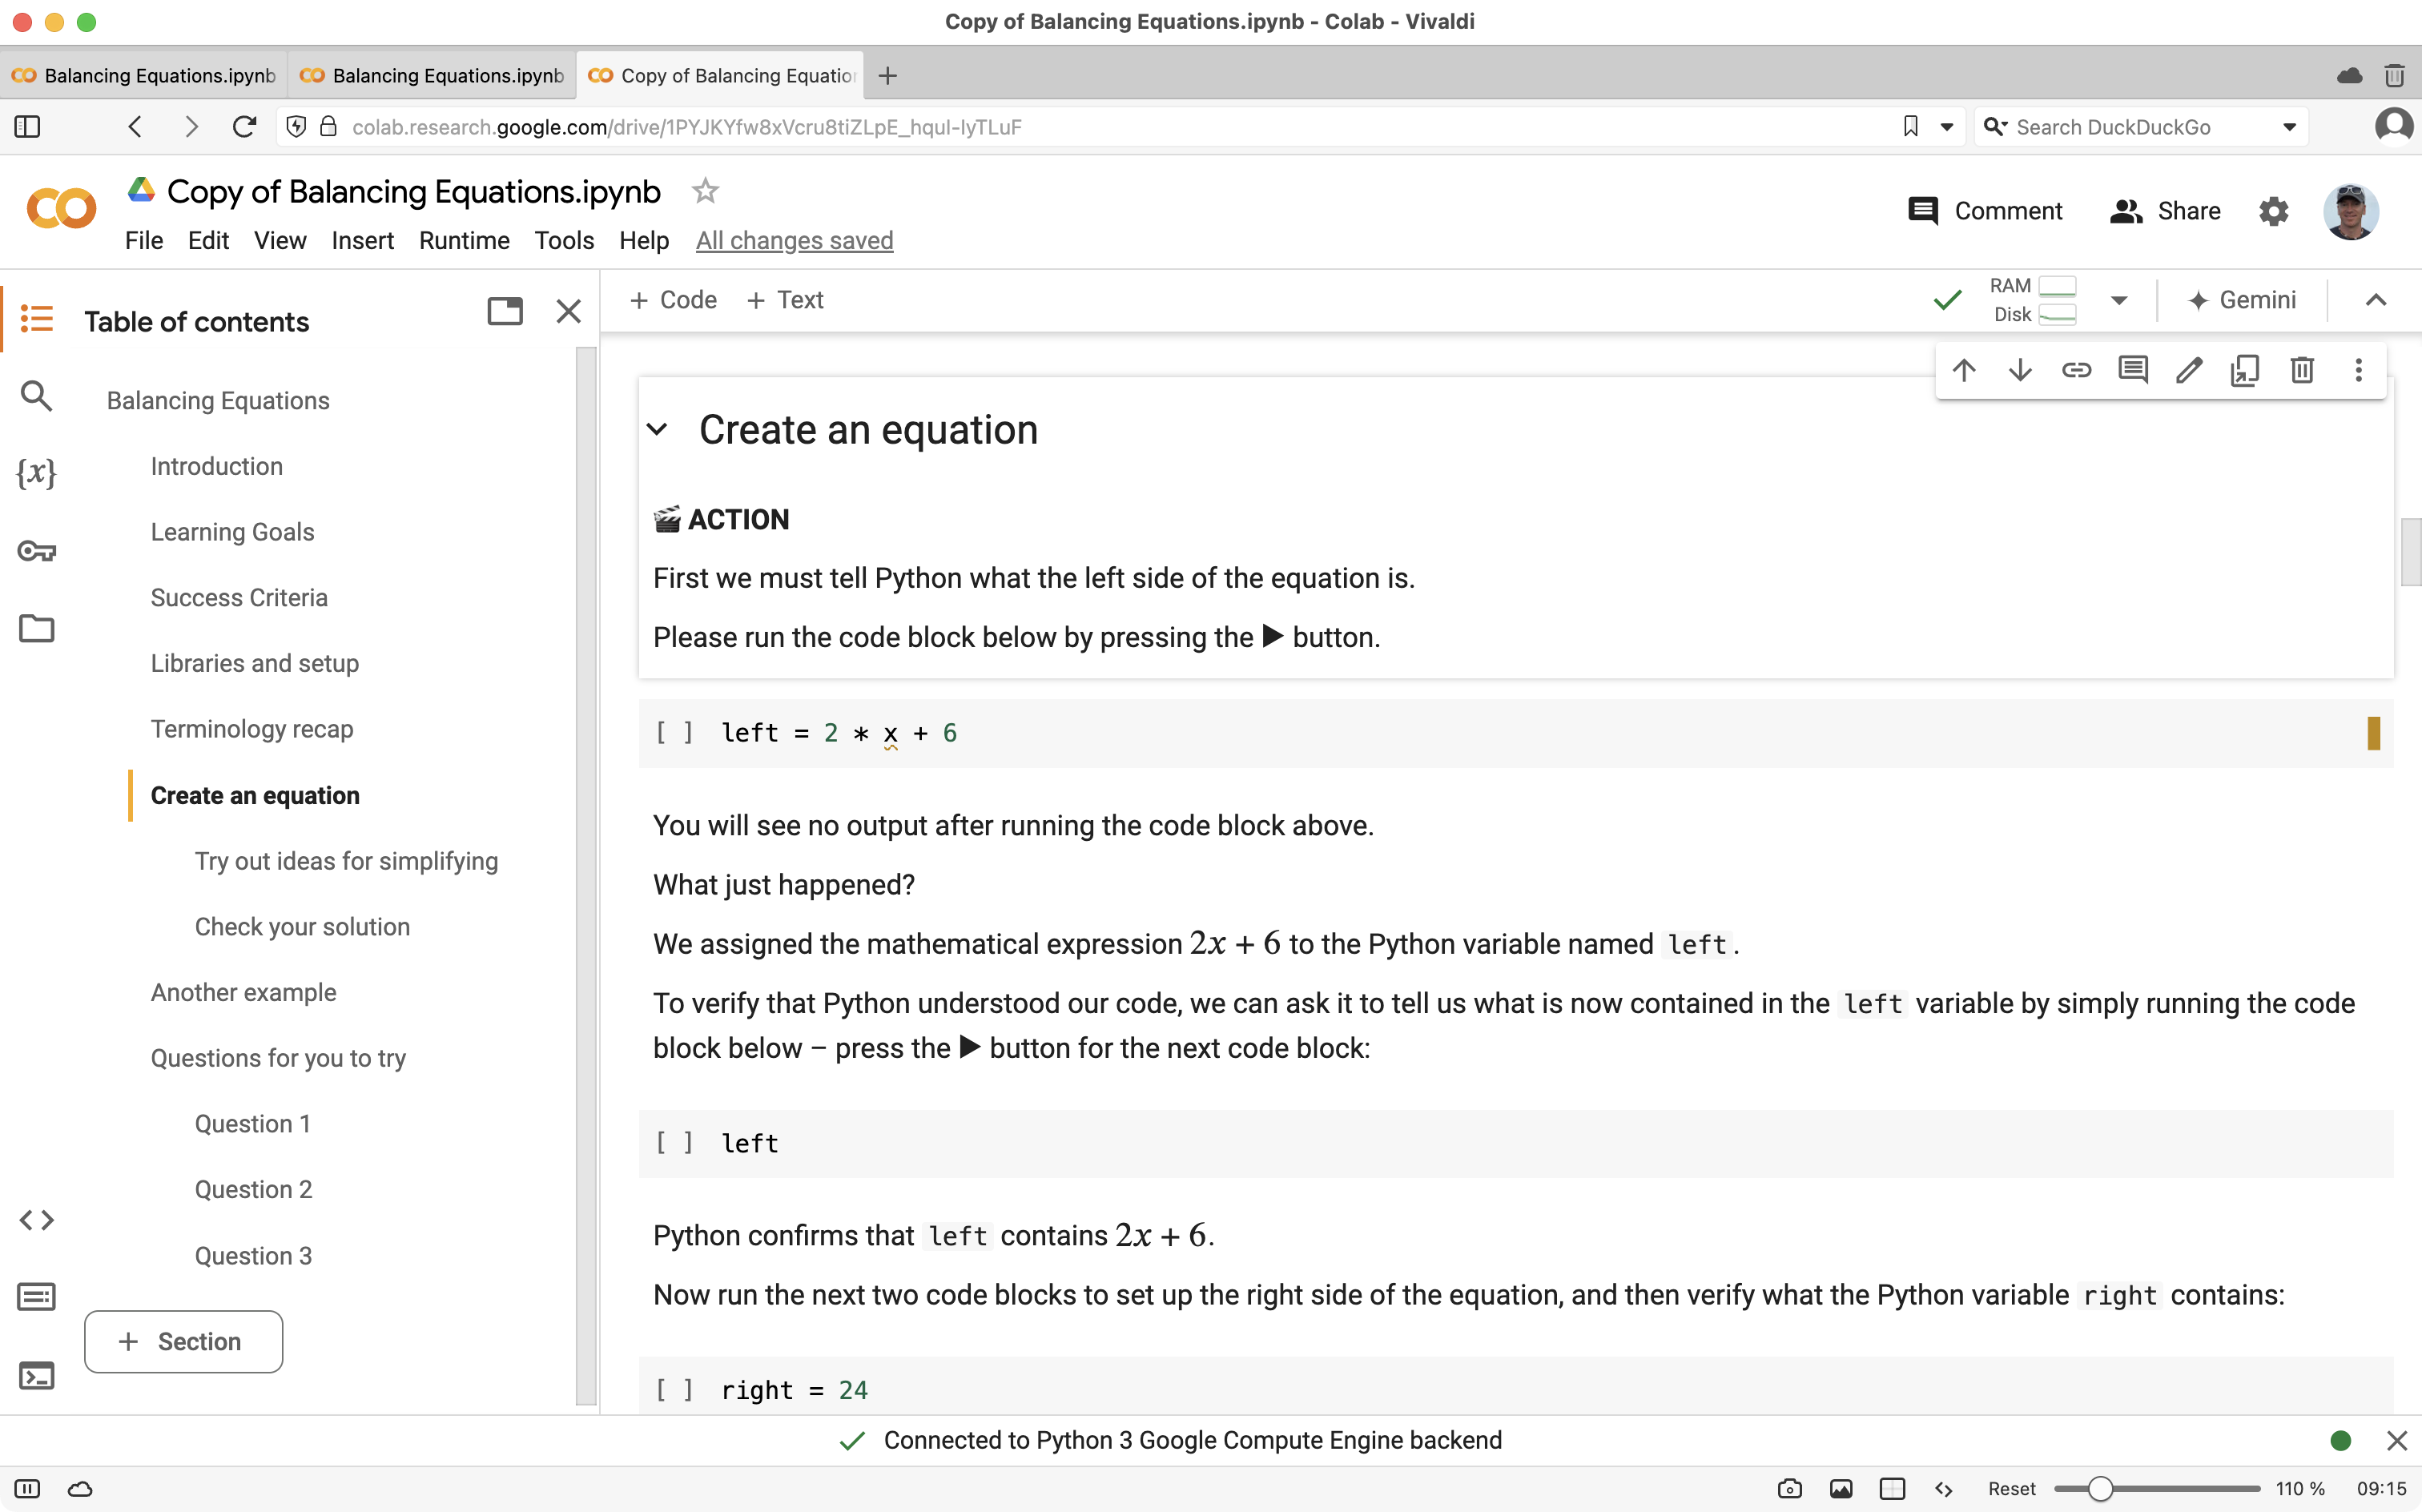
Task: Open more cell actions menu
Action: [2359, 370]
